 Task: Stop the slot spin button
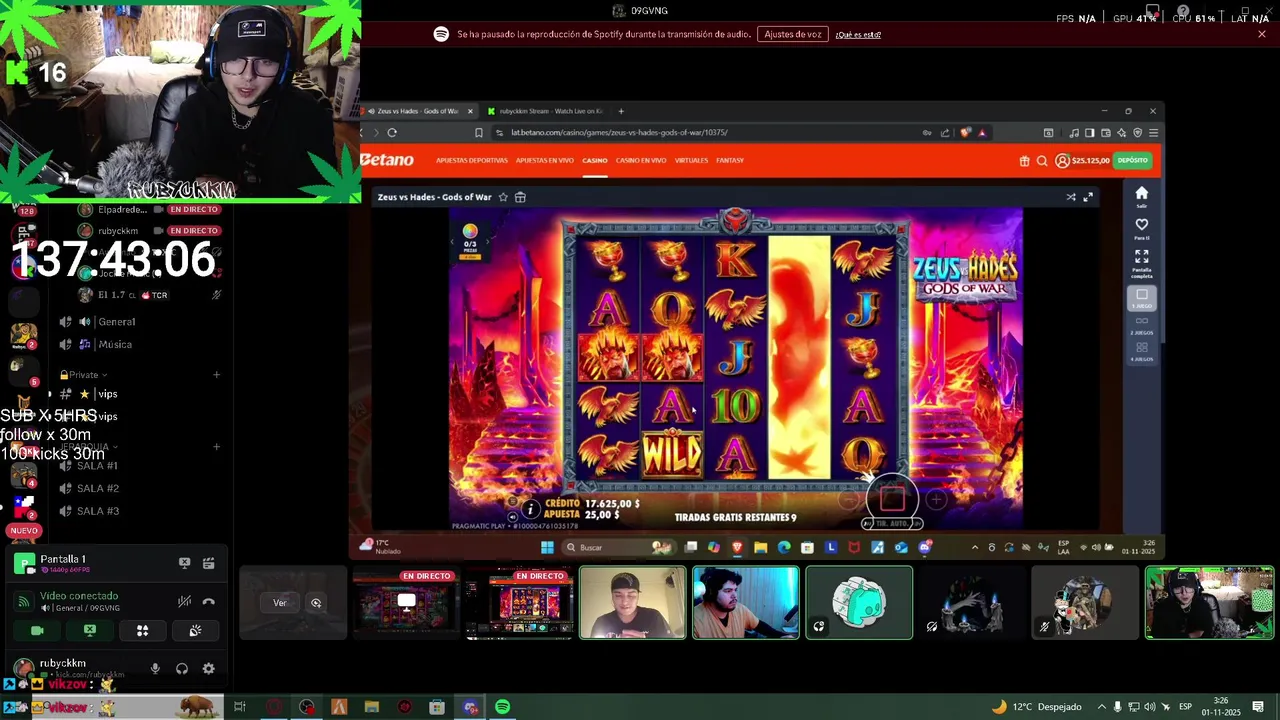(892, 497)
